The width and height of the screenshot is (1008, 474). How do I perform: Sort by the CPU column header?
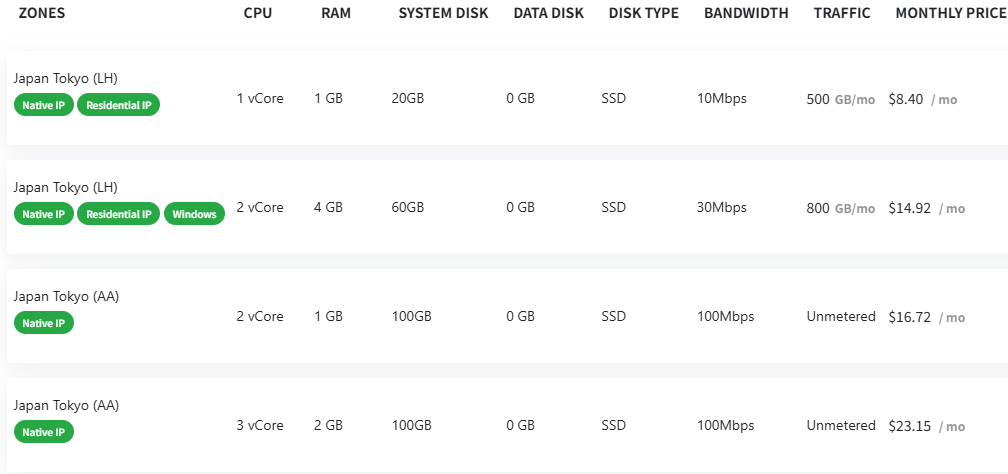coord(258,13)
